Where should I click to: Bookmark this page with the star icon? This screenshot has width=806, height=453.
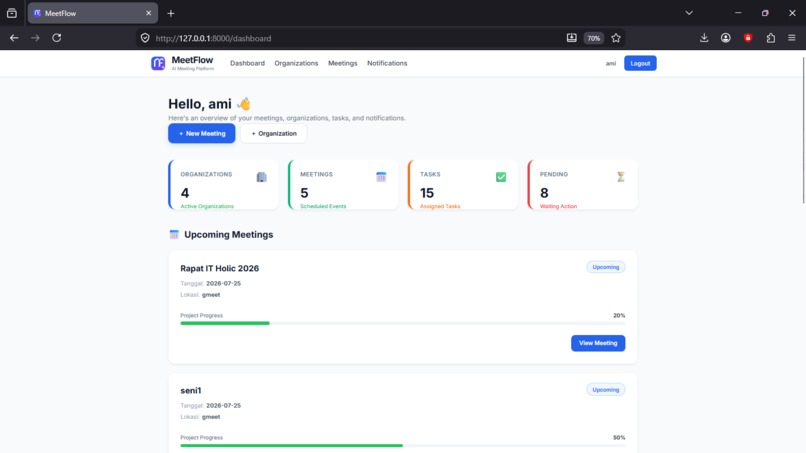(616, 38)
